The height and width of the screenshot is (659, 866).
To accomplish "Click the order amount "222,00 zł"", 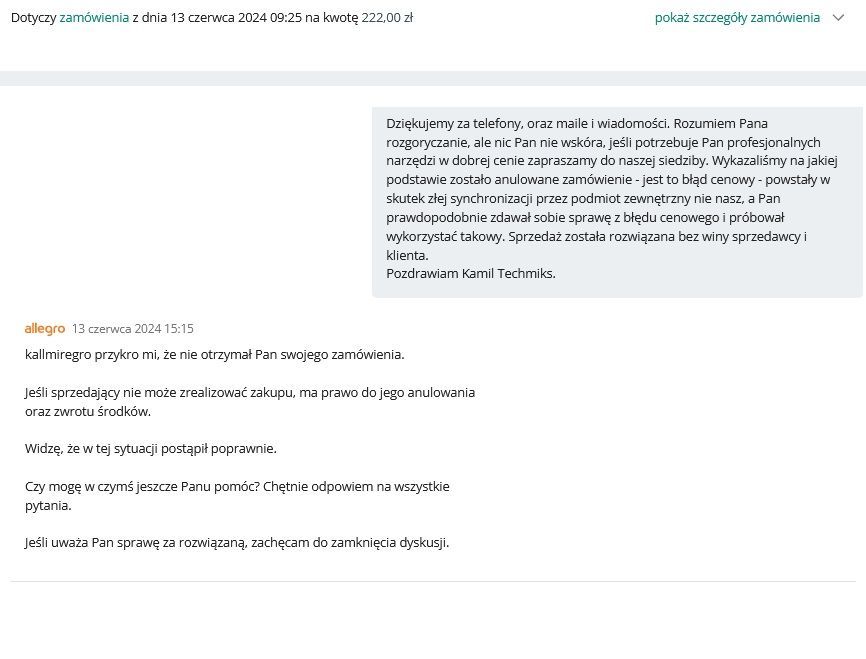I will click(x=387, y=18).
